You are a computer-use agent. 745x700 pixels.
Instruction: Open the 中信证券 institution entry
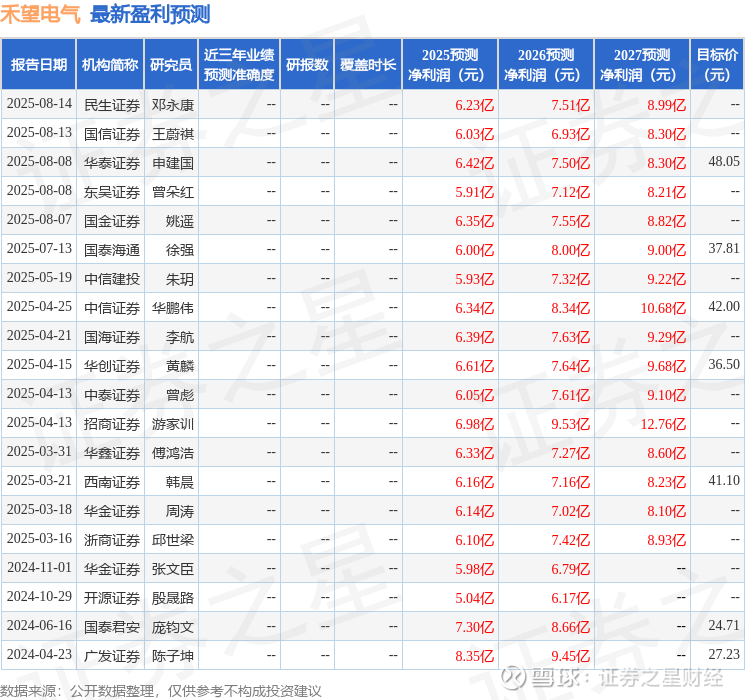112,308
